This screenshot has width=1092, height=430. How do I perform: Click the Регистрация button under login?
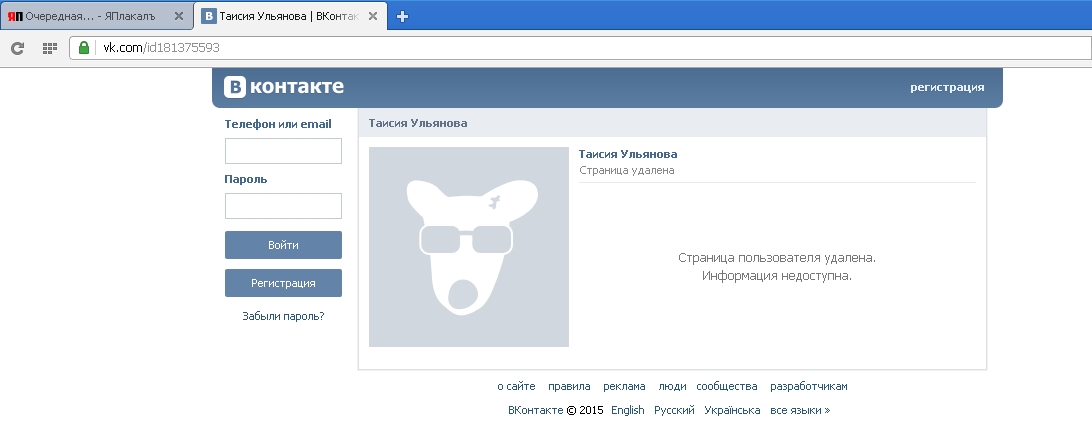283,283
